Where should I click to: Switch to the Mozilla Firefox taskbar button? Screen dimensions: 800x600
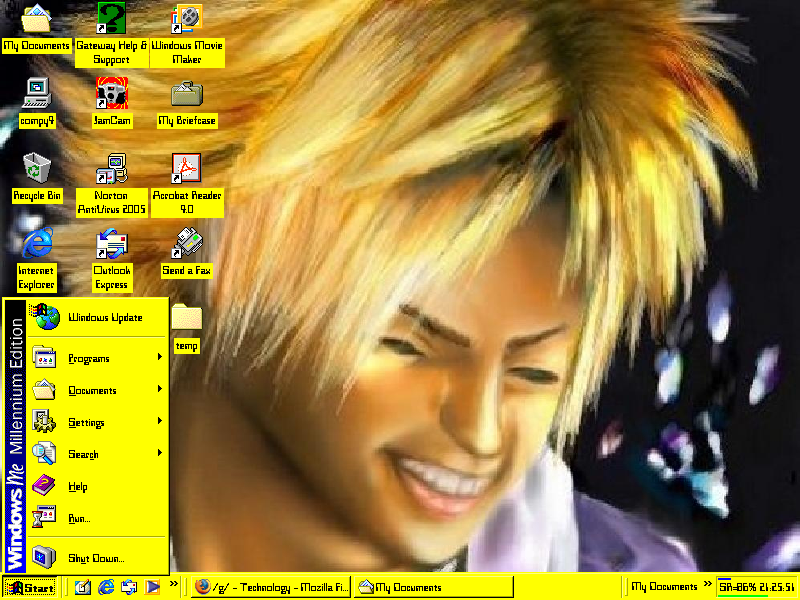(271, 587)
